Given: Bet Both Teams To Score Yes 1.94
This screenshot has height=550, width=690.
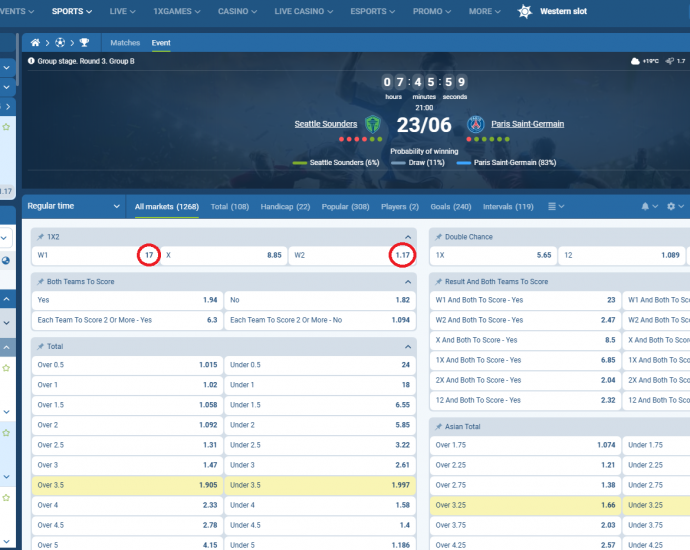Looking at the screenshot, I should click(x=127, y=300).
